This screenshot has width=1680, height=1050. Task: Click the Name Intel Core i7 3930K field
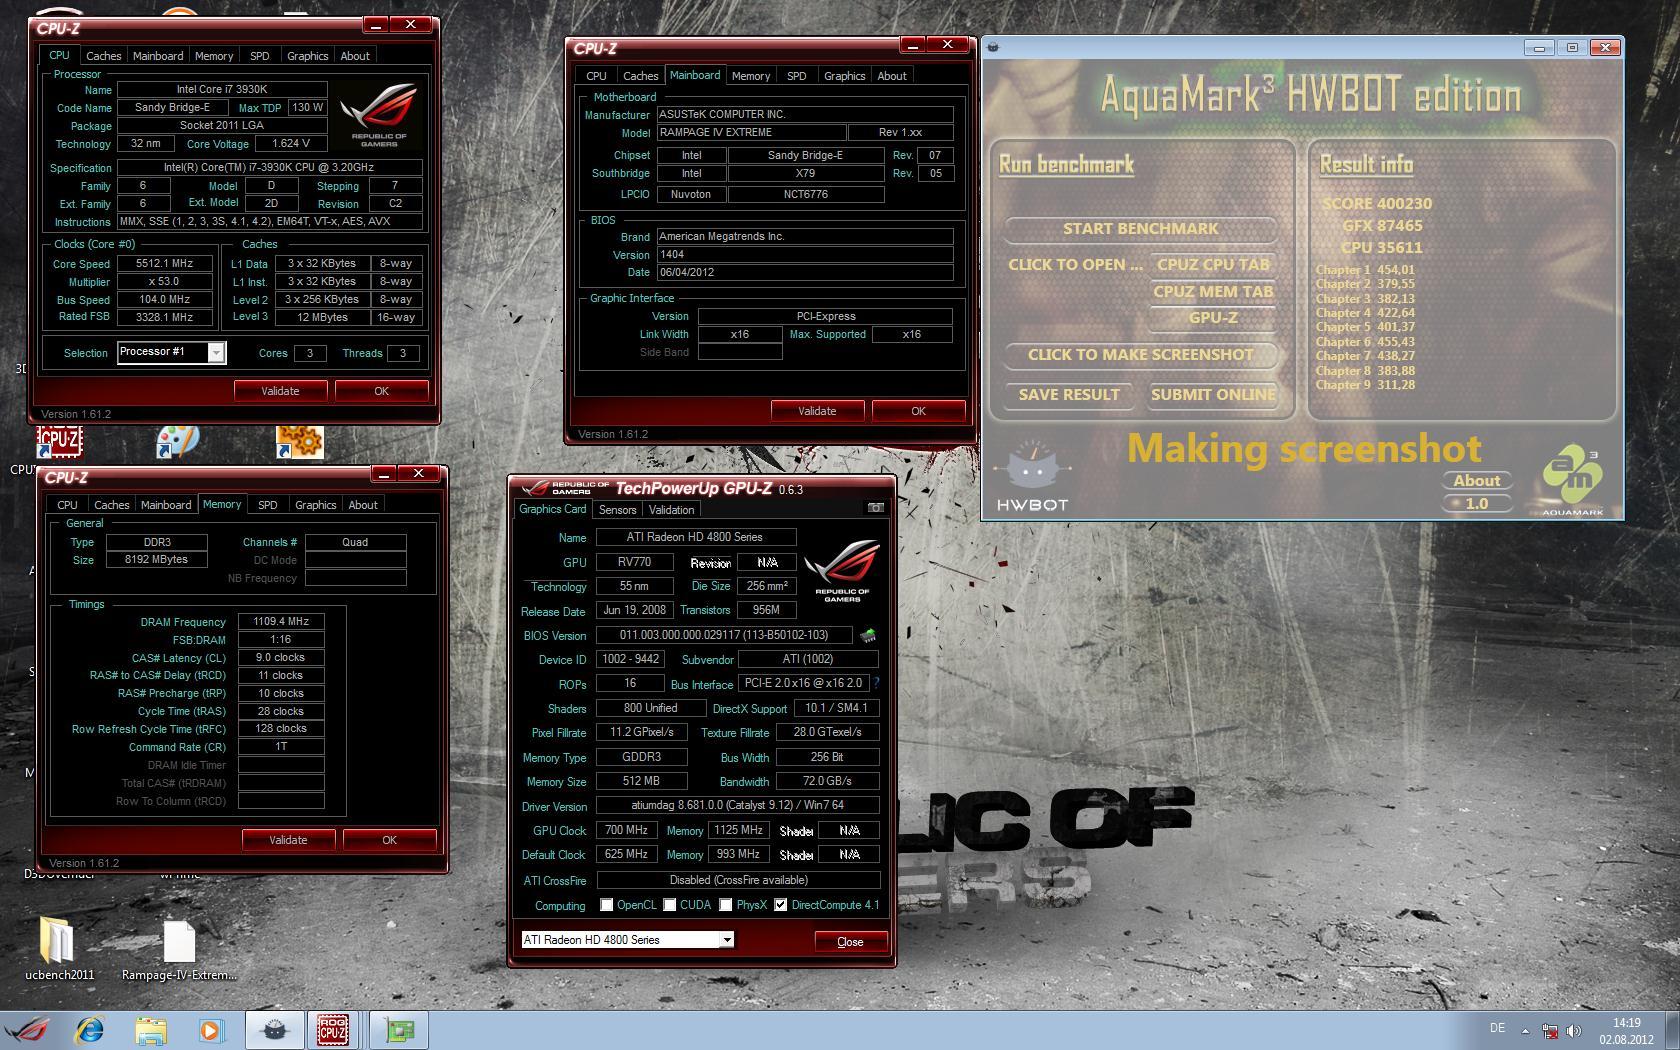pos(222,89)
